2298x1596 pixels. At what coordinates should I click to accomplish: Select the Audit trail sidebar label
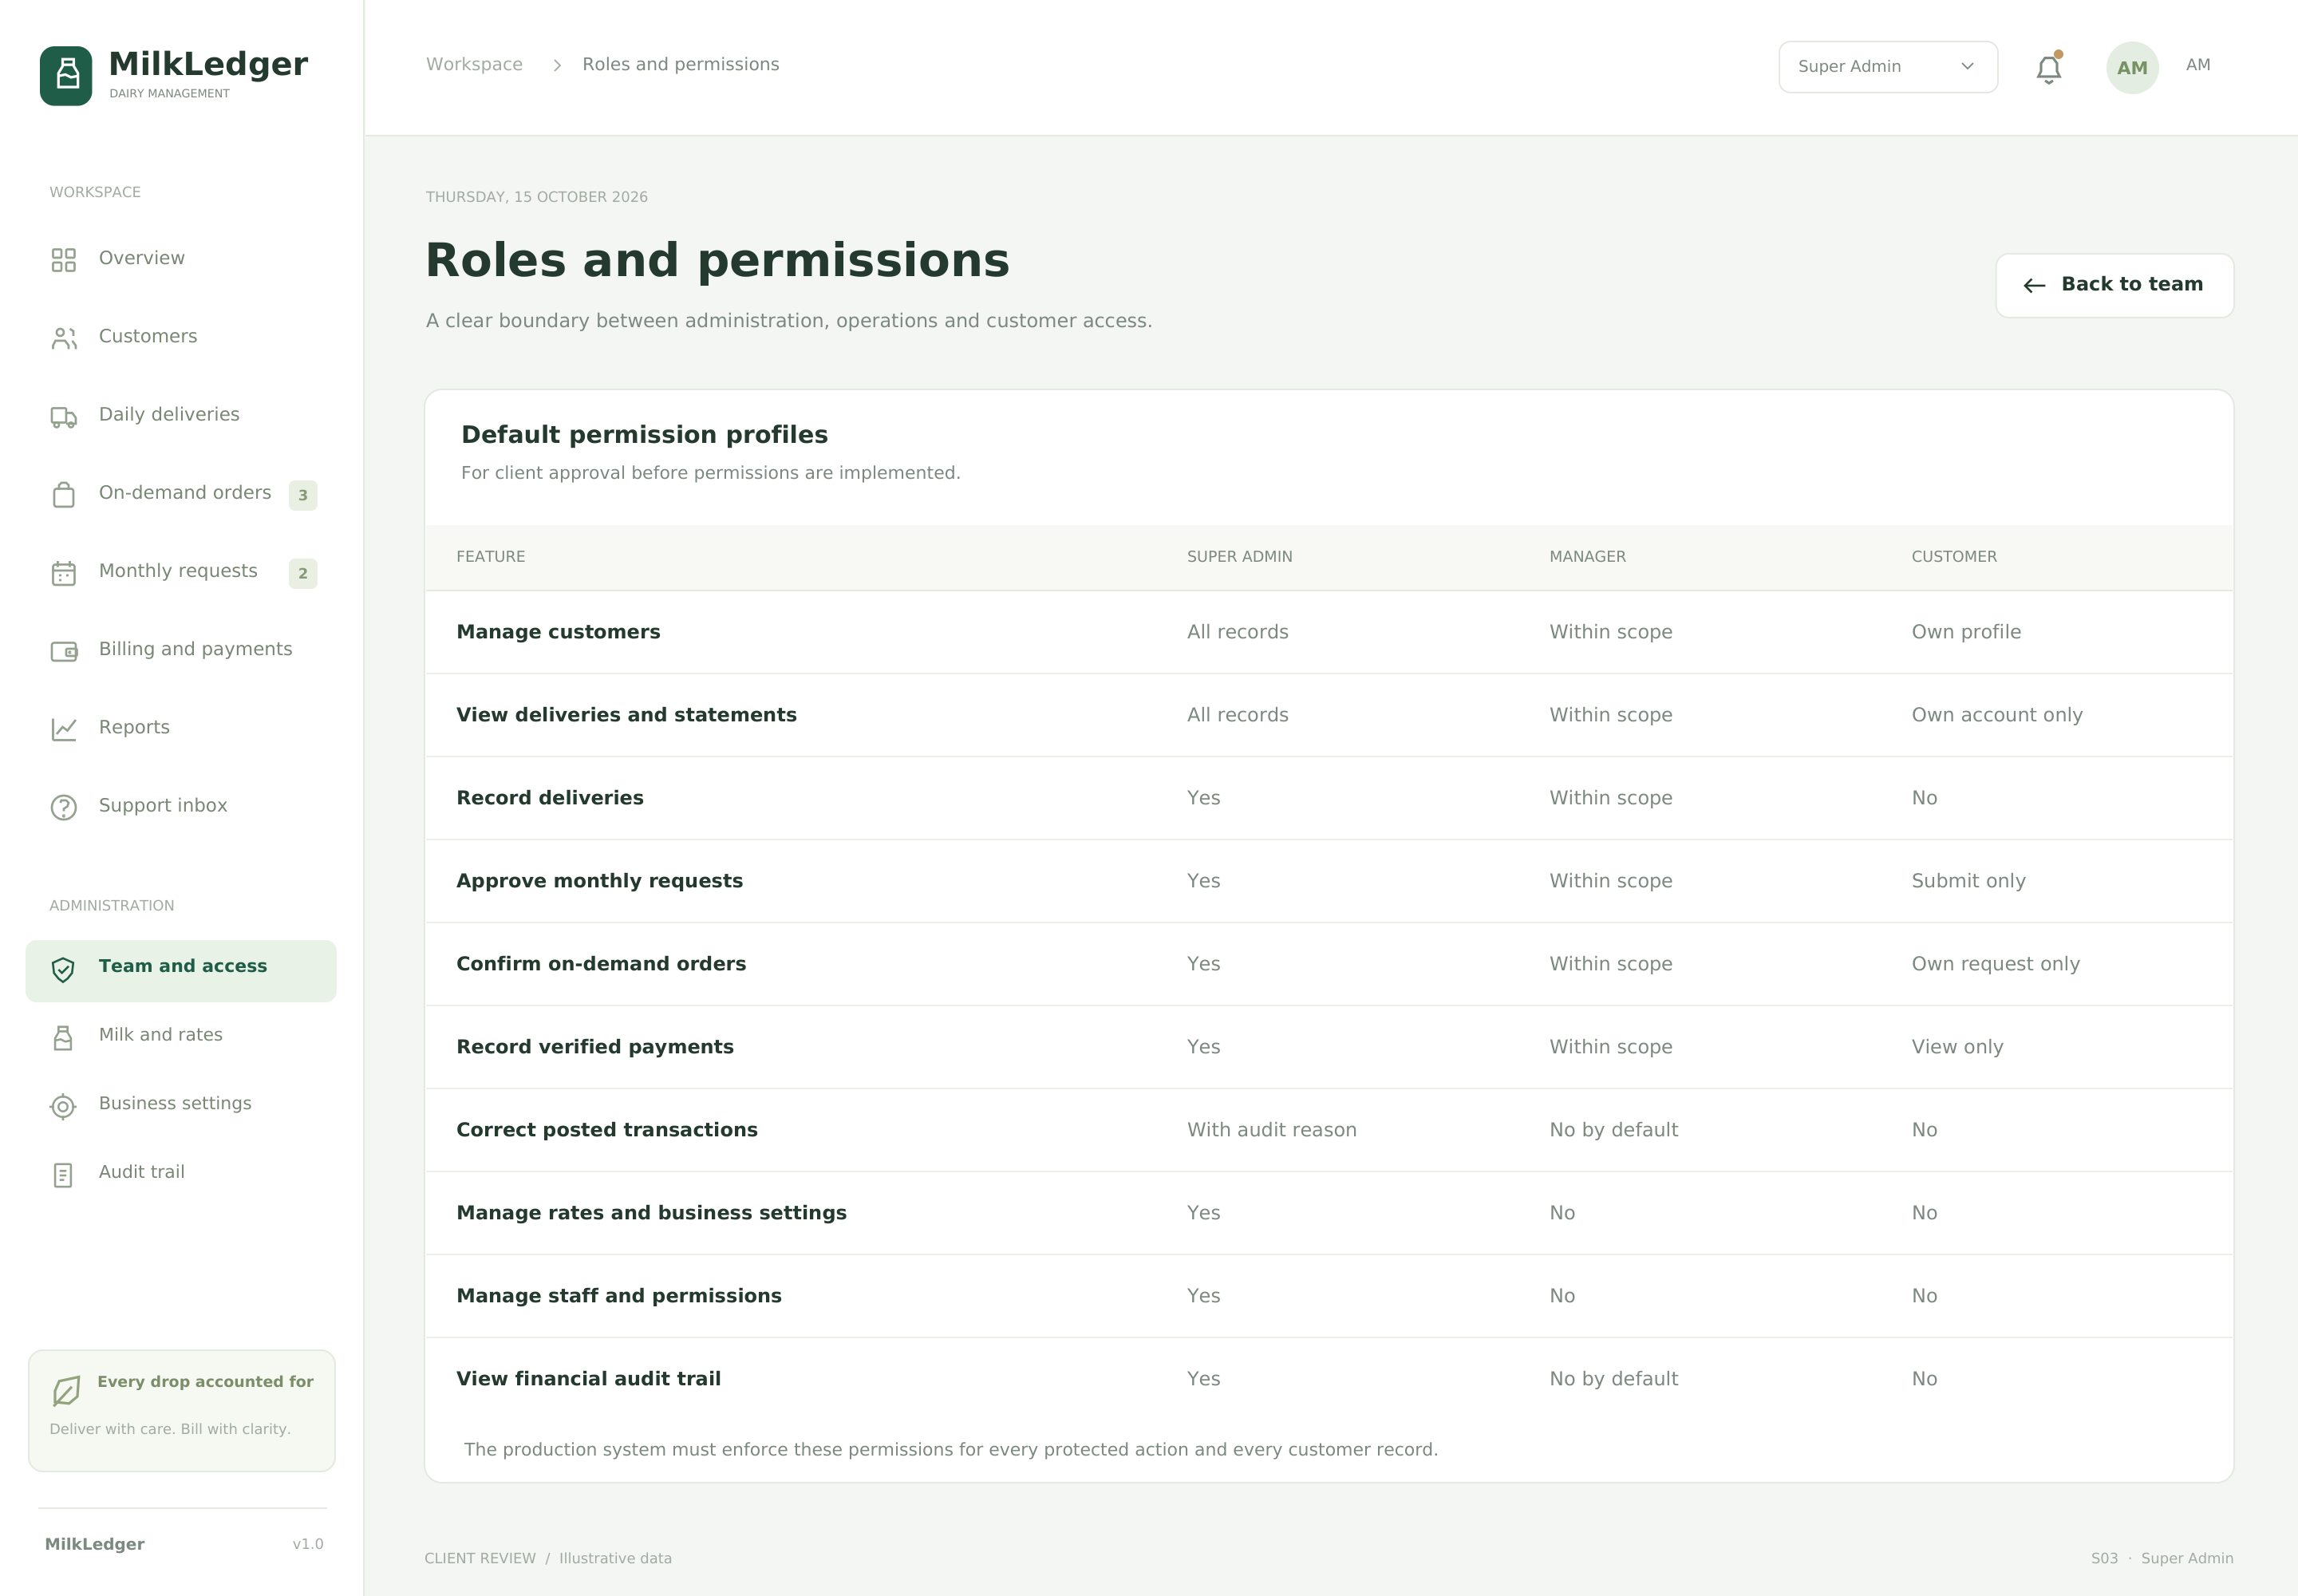pyautogui.click(x=142, y=1171)
